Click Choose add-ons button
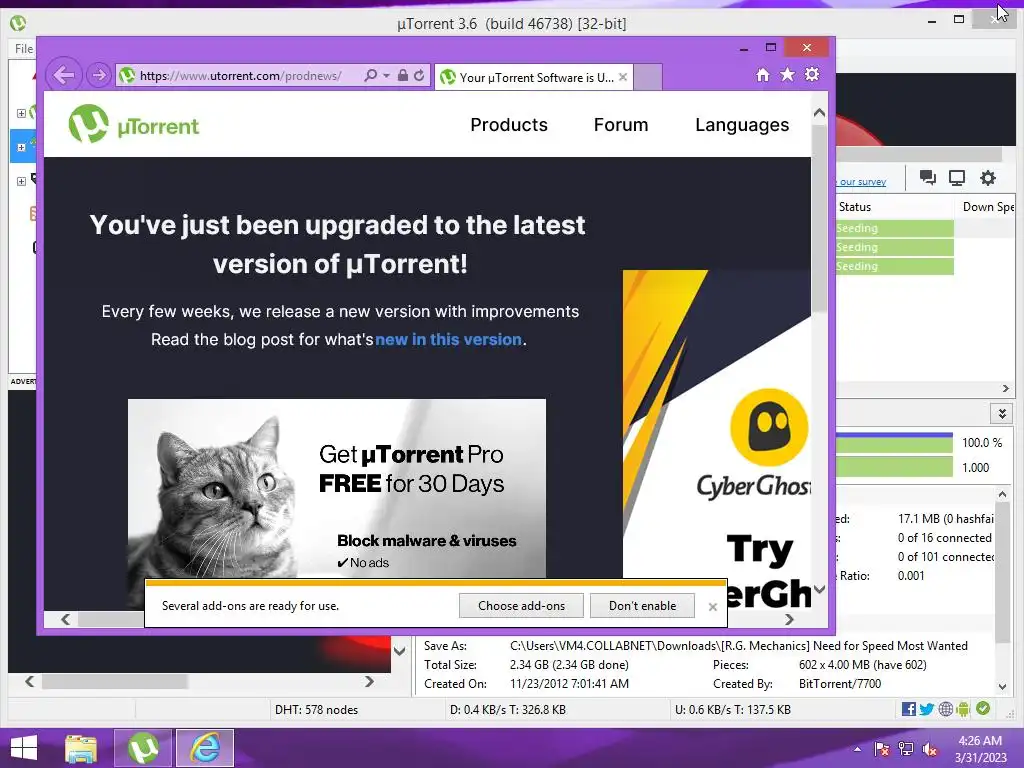Image resolution: width=1024 pixels, height=768 pixels. [x=521, y=605]
